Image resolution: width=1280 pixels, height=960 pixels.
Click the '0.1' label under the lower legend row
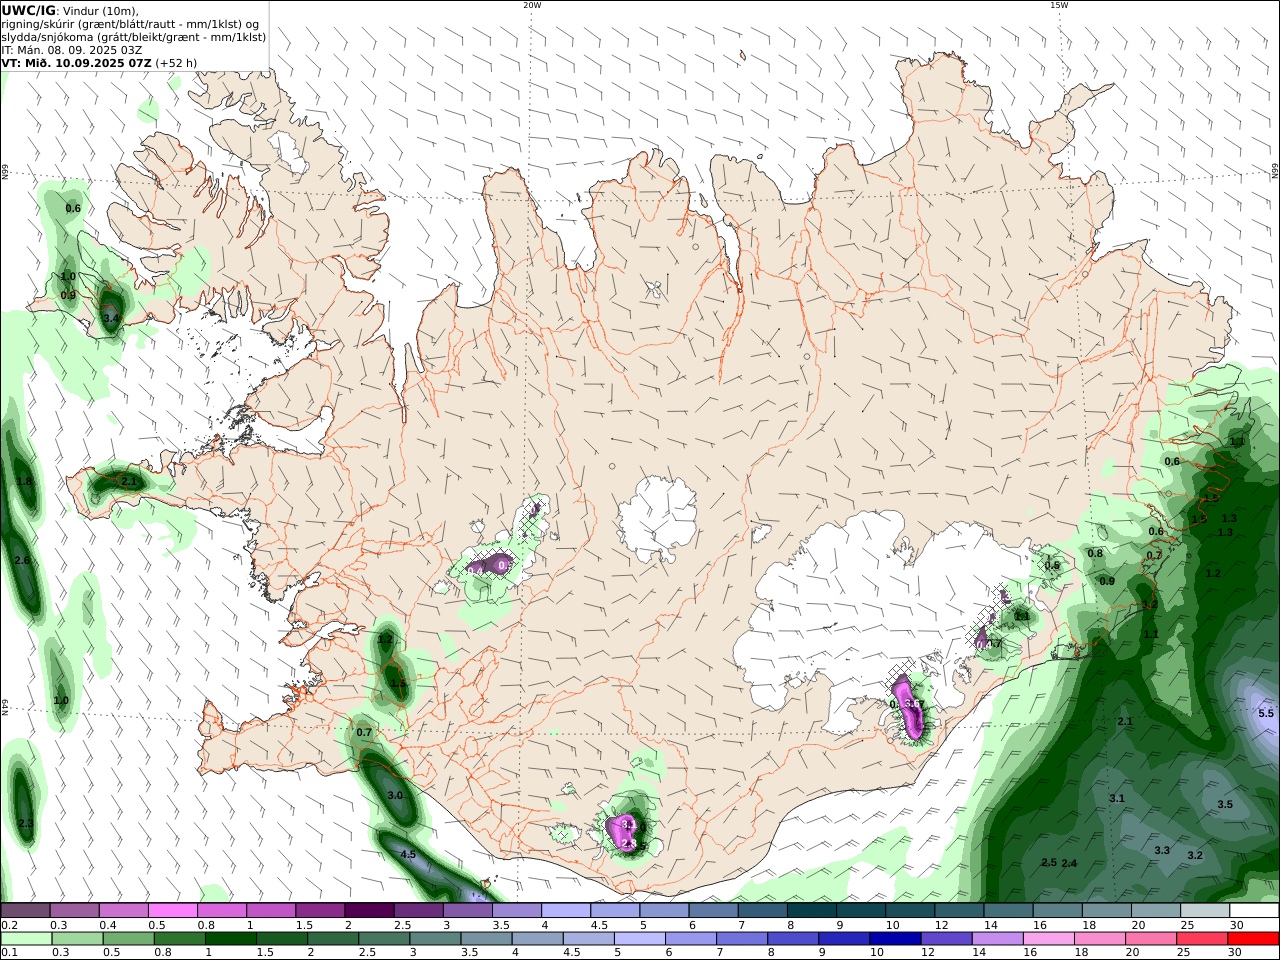pyautogui.click(x=8, y=953)
